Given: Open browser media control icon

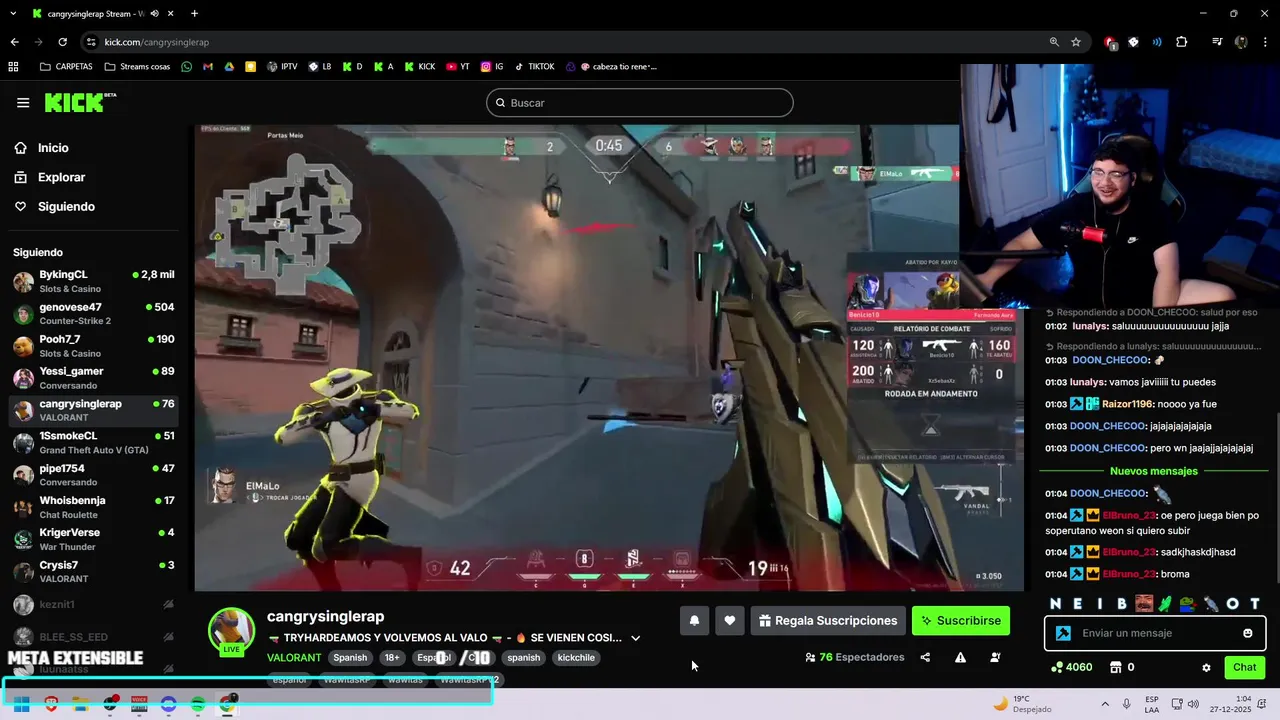Looking at the screenshot, I should pyautogui.click(x=1217, y=42).
